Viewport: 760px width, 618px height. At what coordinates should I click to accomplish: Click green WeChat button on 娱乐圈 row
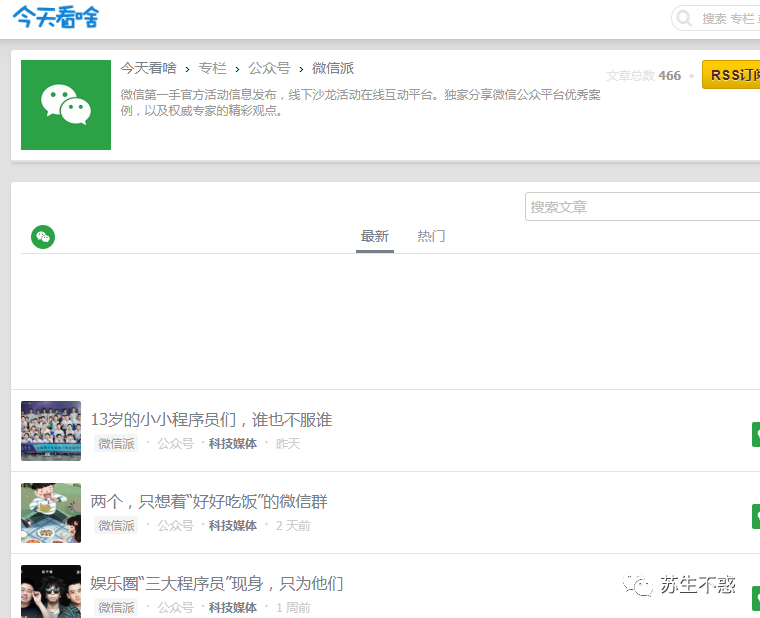pos(756,598)
